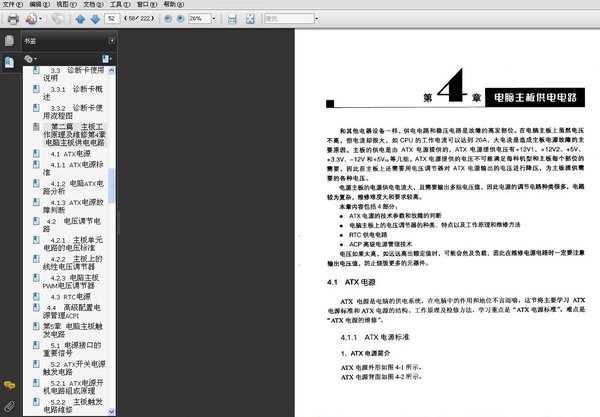Open the 窗口 (Window) menu
600x417 pixels.
[147, 4]
